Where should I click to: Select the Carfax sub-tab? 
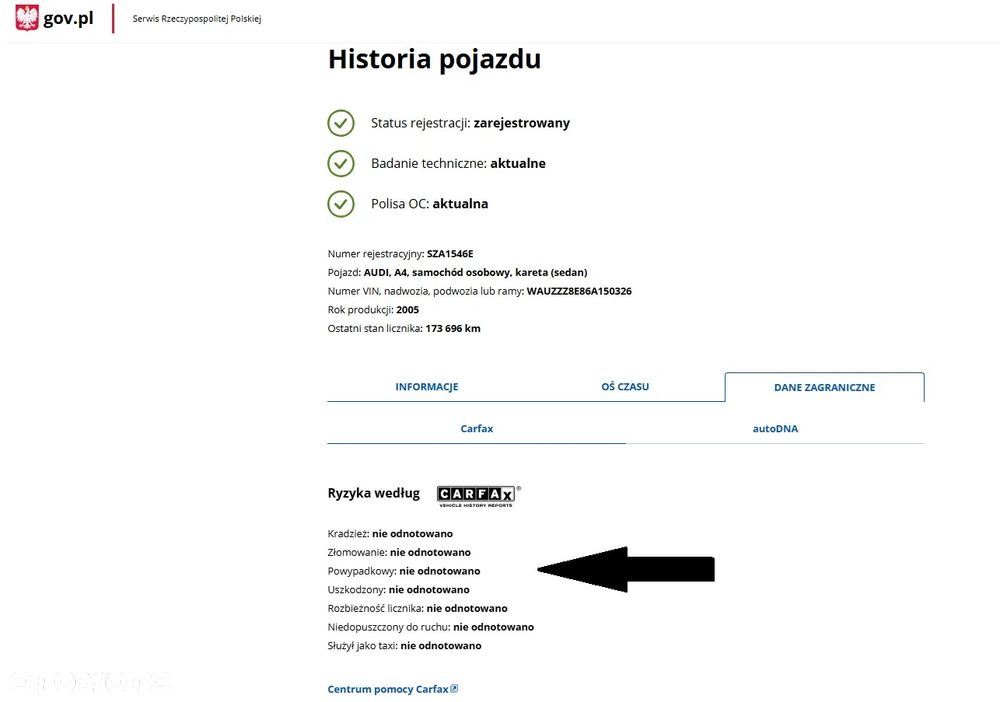(x=476, y=428)
